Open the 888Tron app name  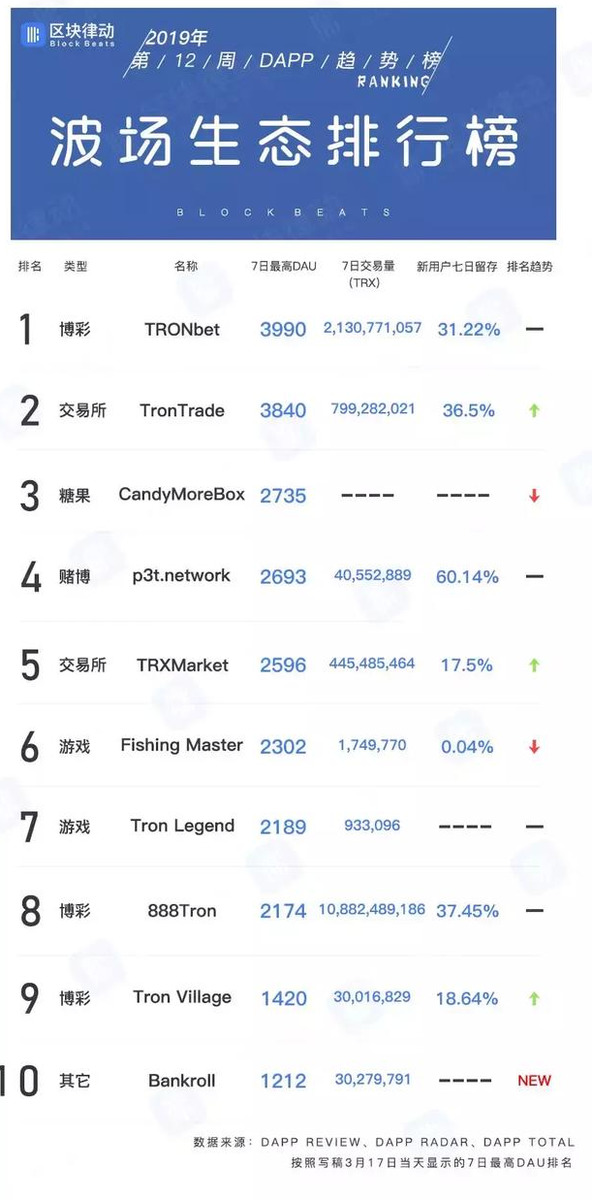182,911
